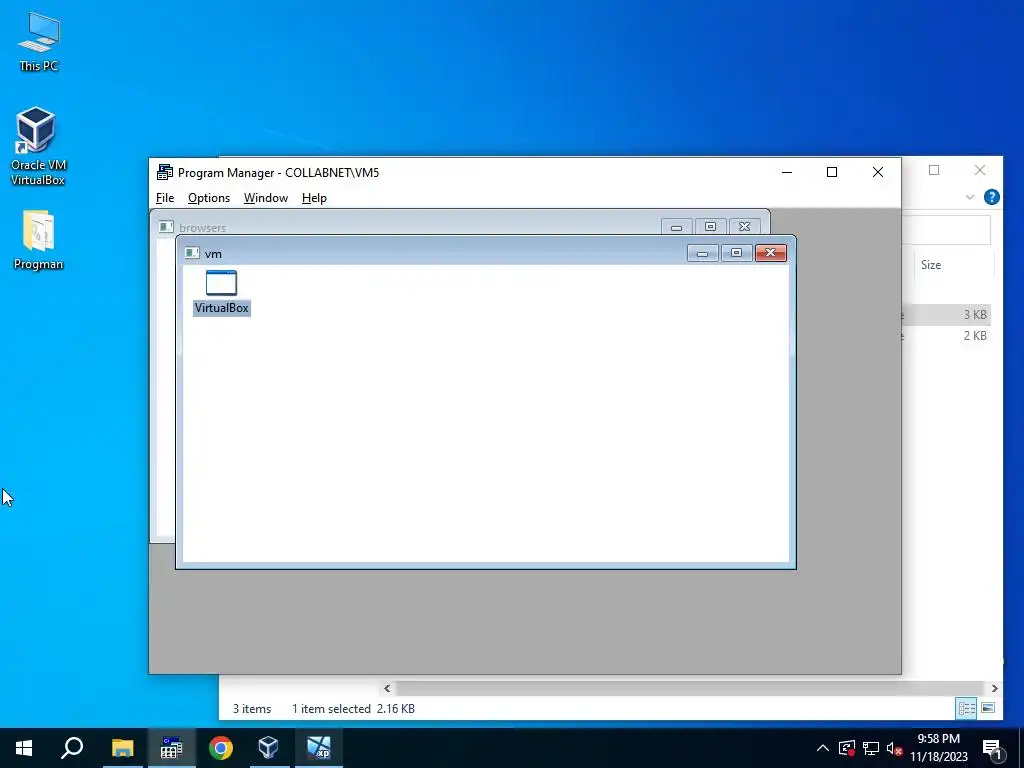This screenshot has height=768, width=1024.
Task: Click the File Explorer search box
Action: pos(946,229)
